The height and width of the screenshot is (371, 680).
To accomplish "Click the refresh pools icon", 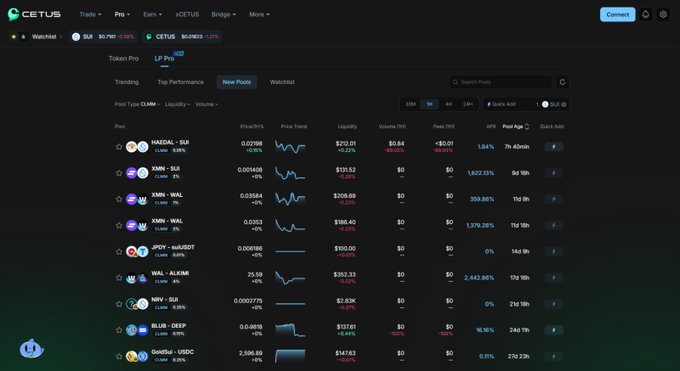I will tap(562, 82).
